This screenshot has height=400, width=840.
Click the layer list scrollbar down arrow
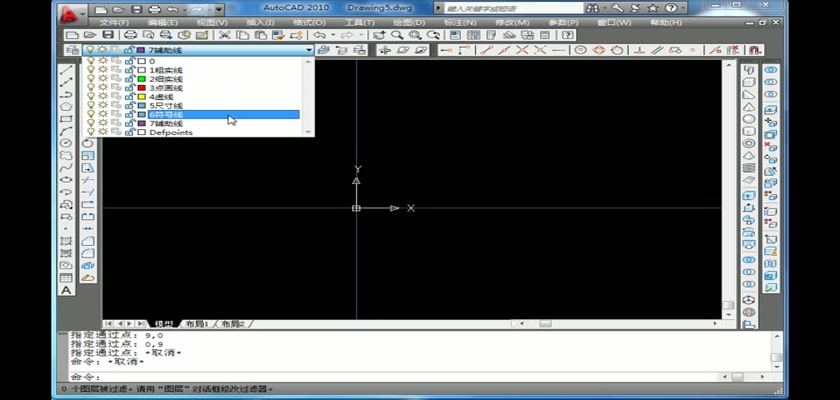(308, 132)
